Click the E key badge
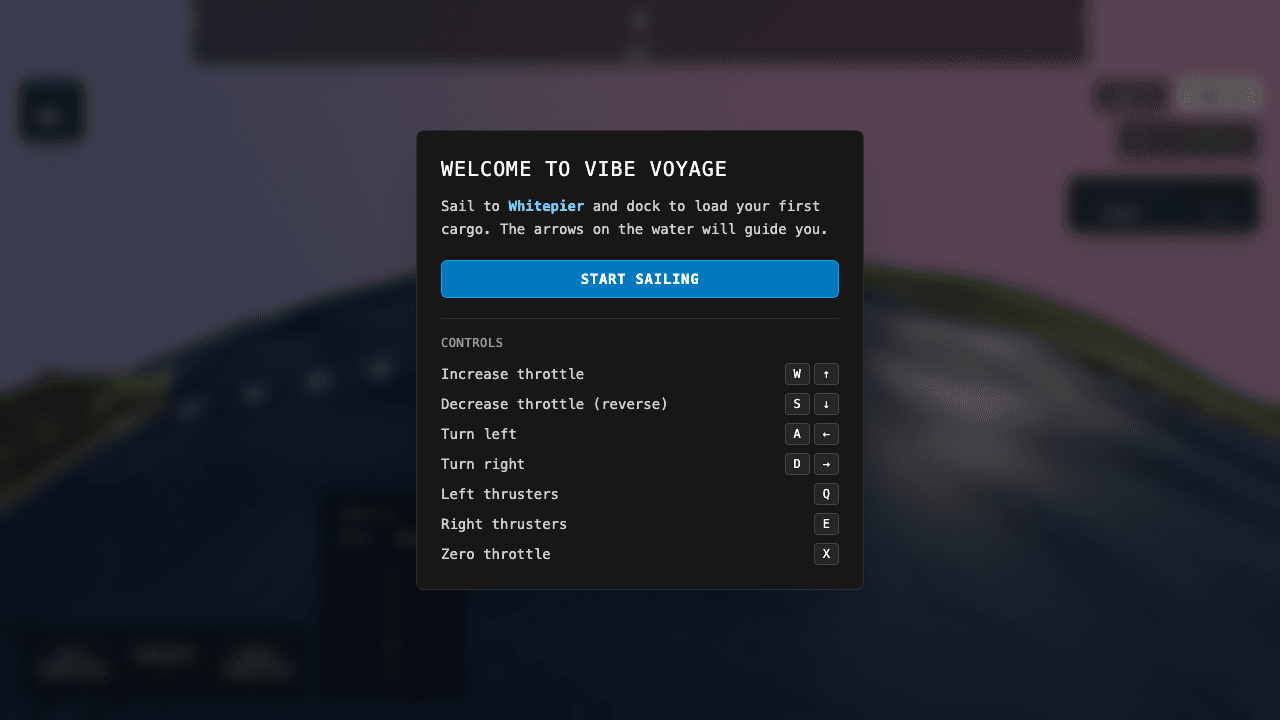 pyautogui.click(x=826, y=524)
